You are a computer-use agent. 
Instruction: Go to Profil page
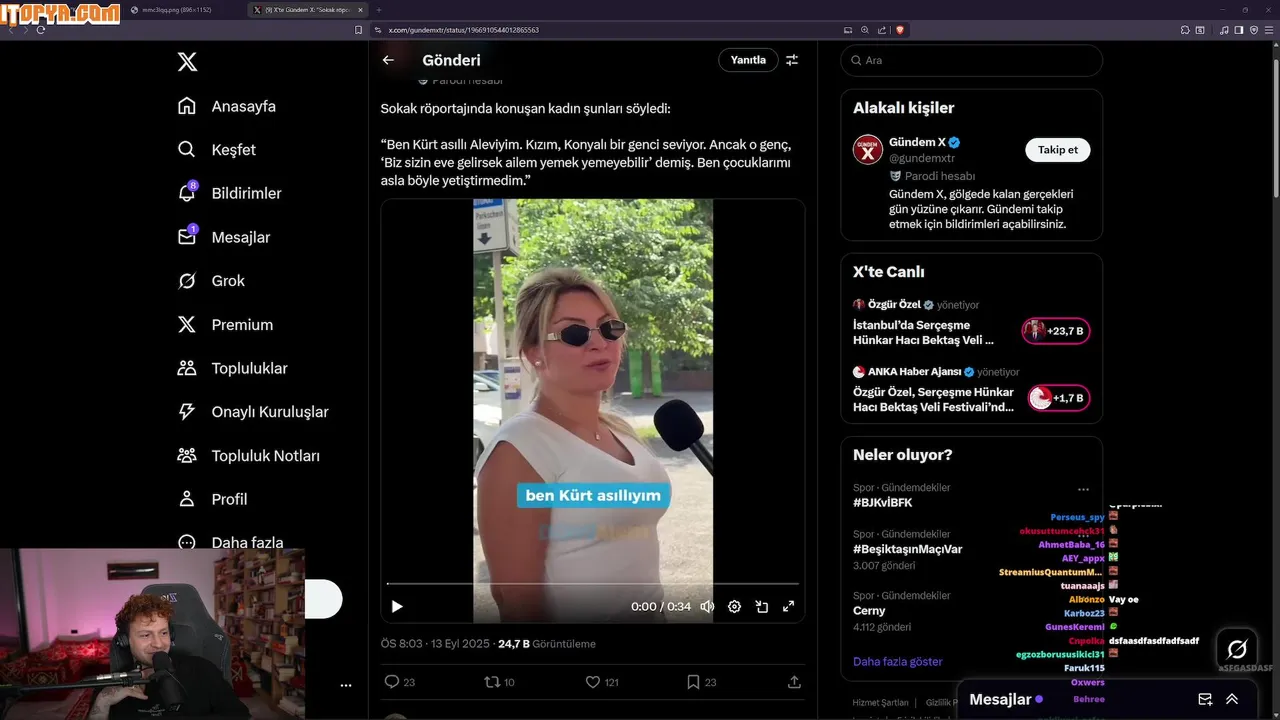(212, 499)
